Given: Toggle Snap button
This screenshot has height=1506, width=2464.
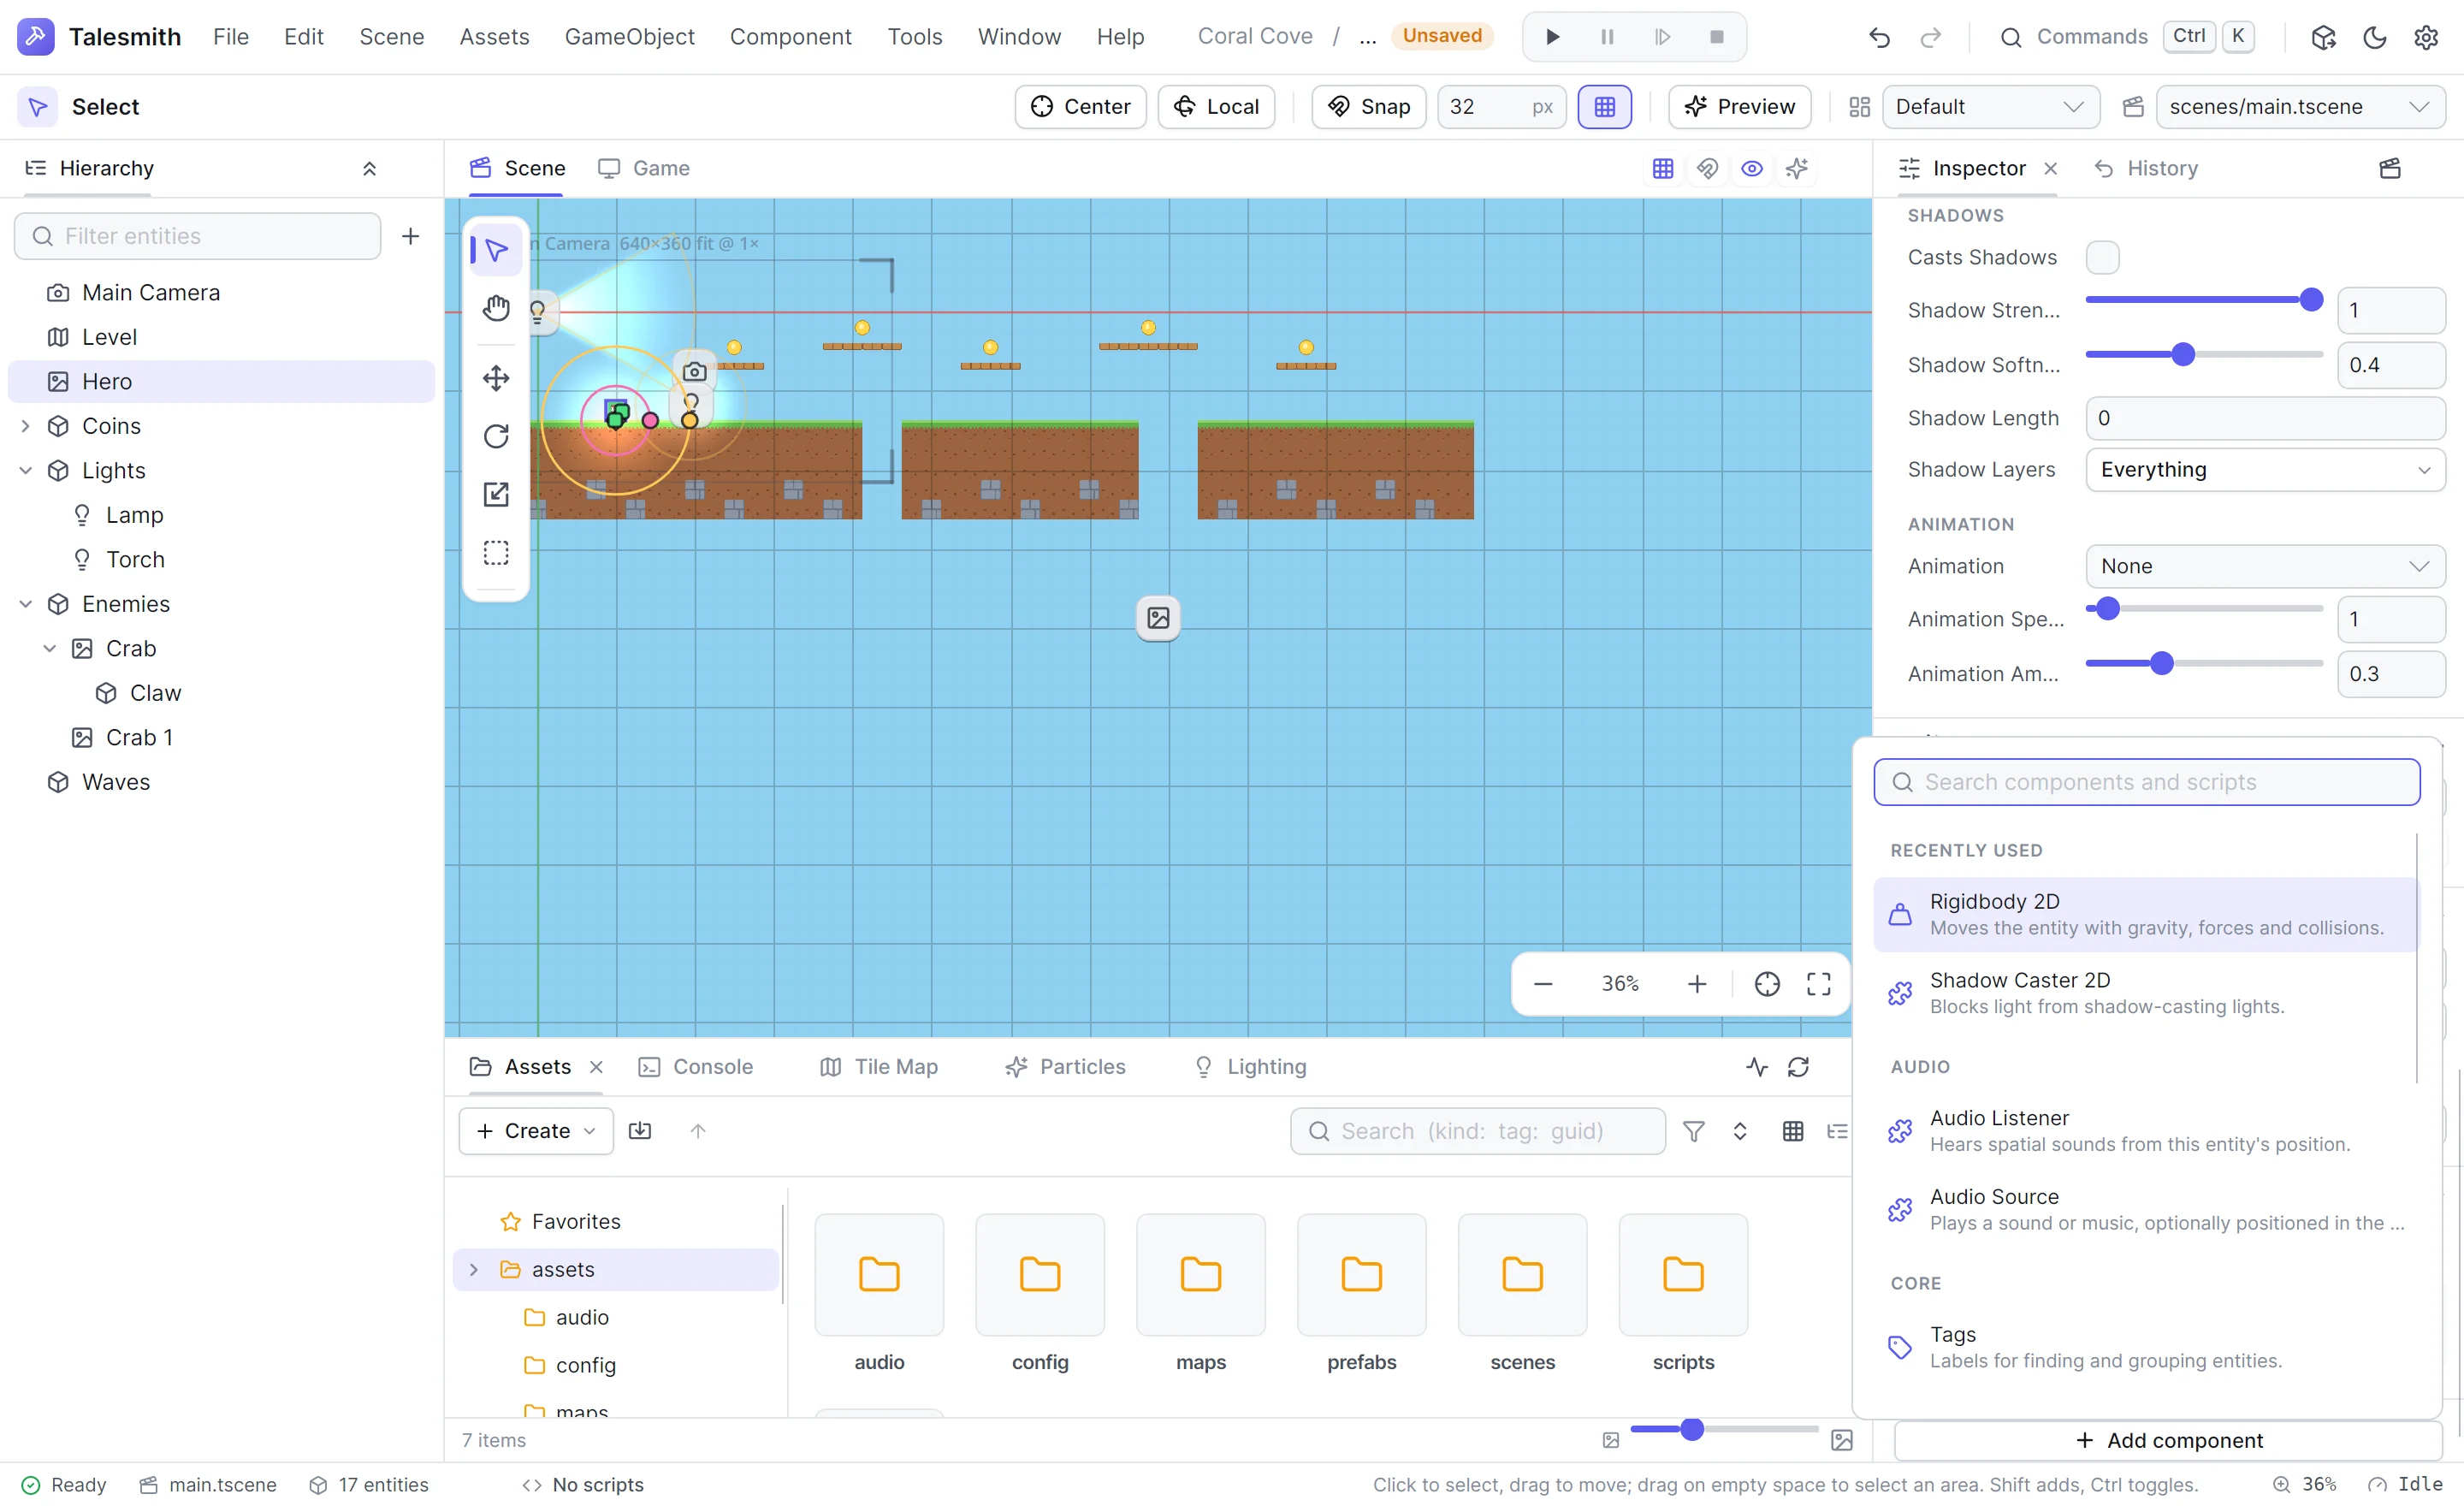Looking at the screenshot, I should (1368, 106).
